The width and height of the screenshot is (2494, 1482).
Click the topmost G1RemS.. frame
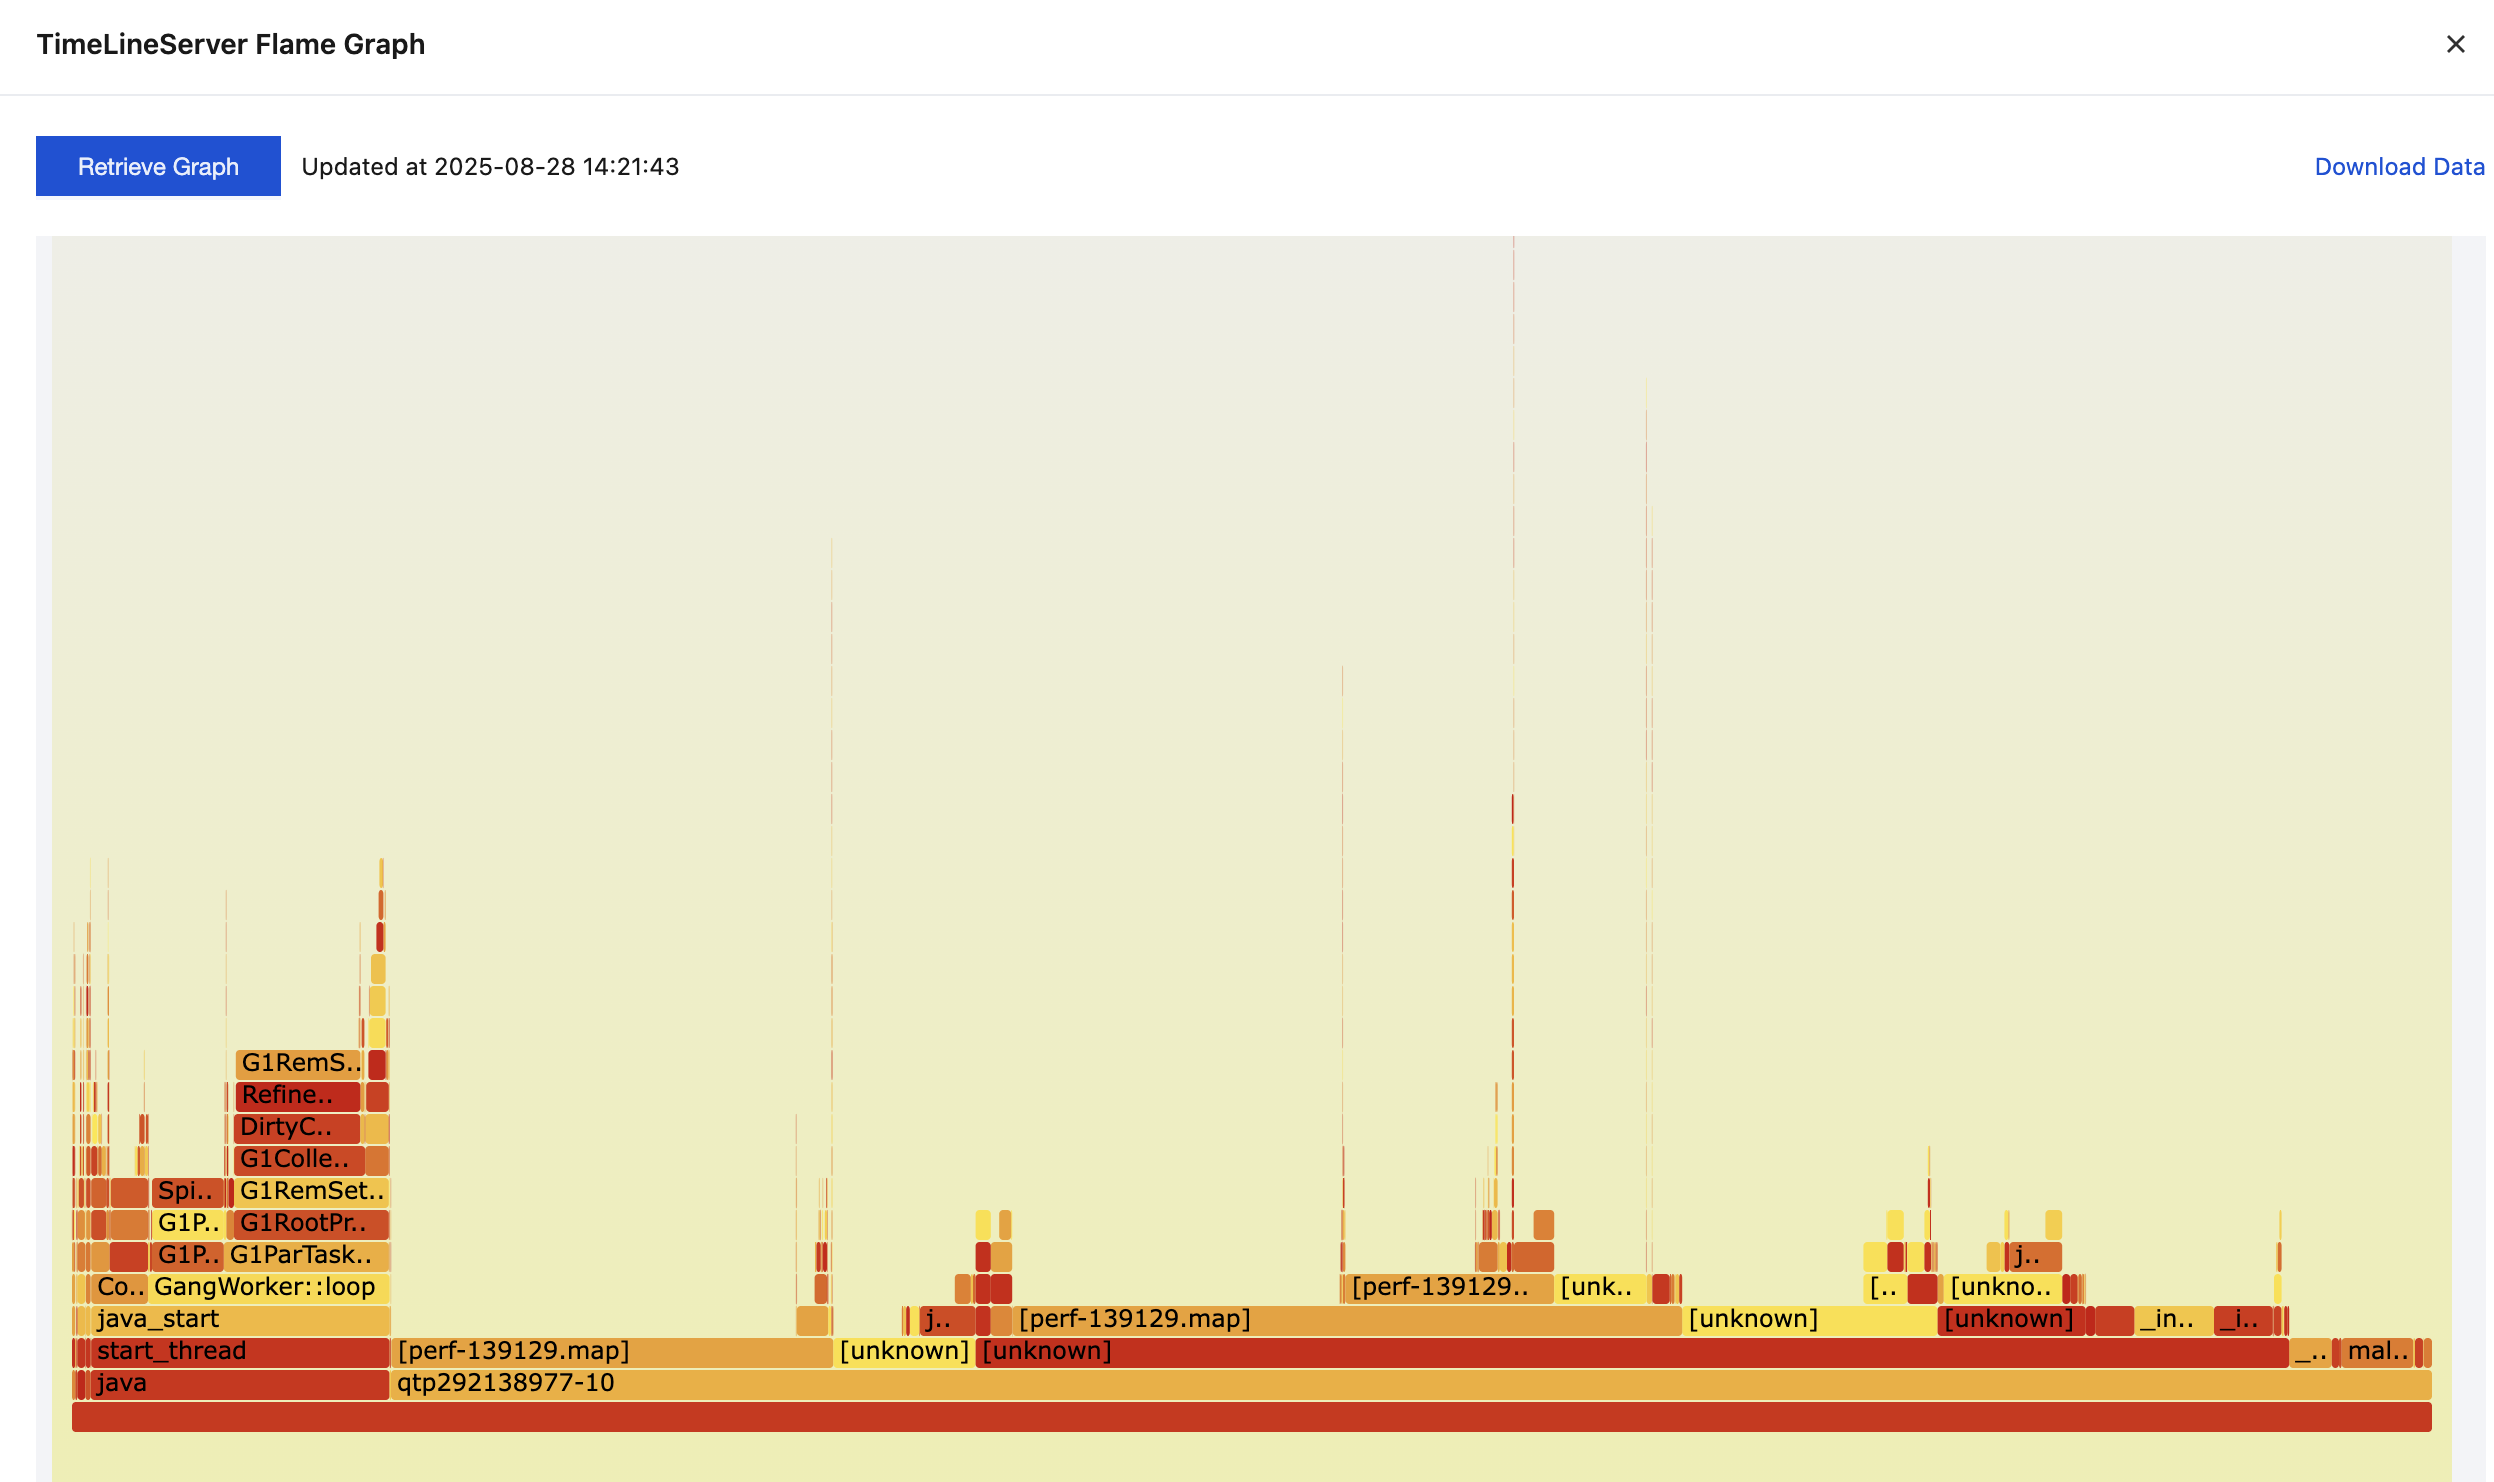pyautogui.click(x=298, y=1064)
